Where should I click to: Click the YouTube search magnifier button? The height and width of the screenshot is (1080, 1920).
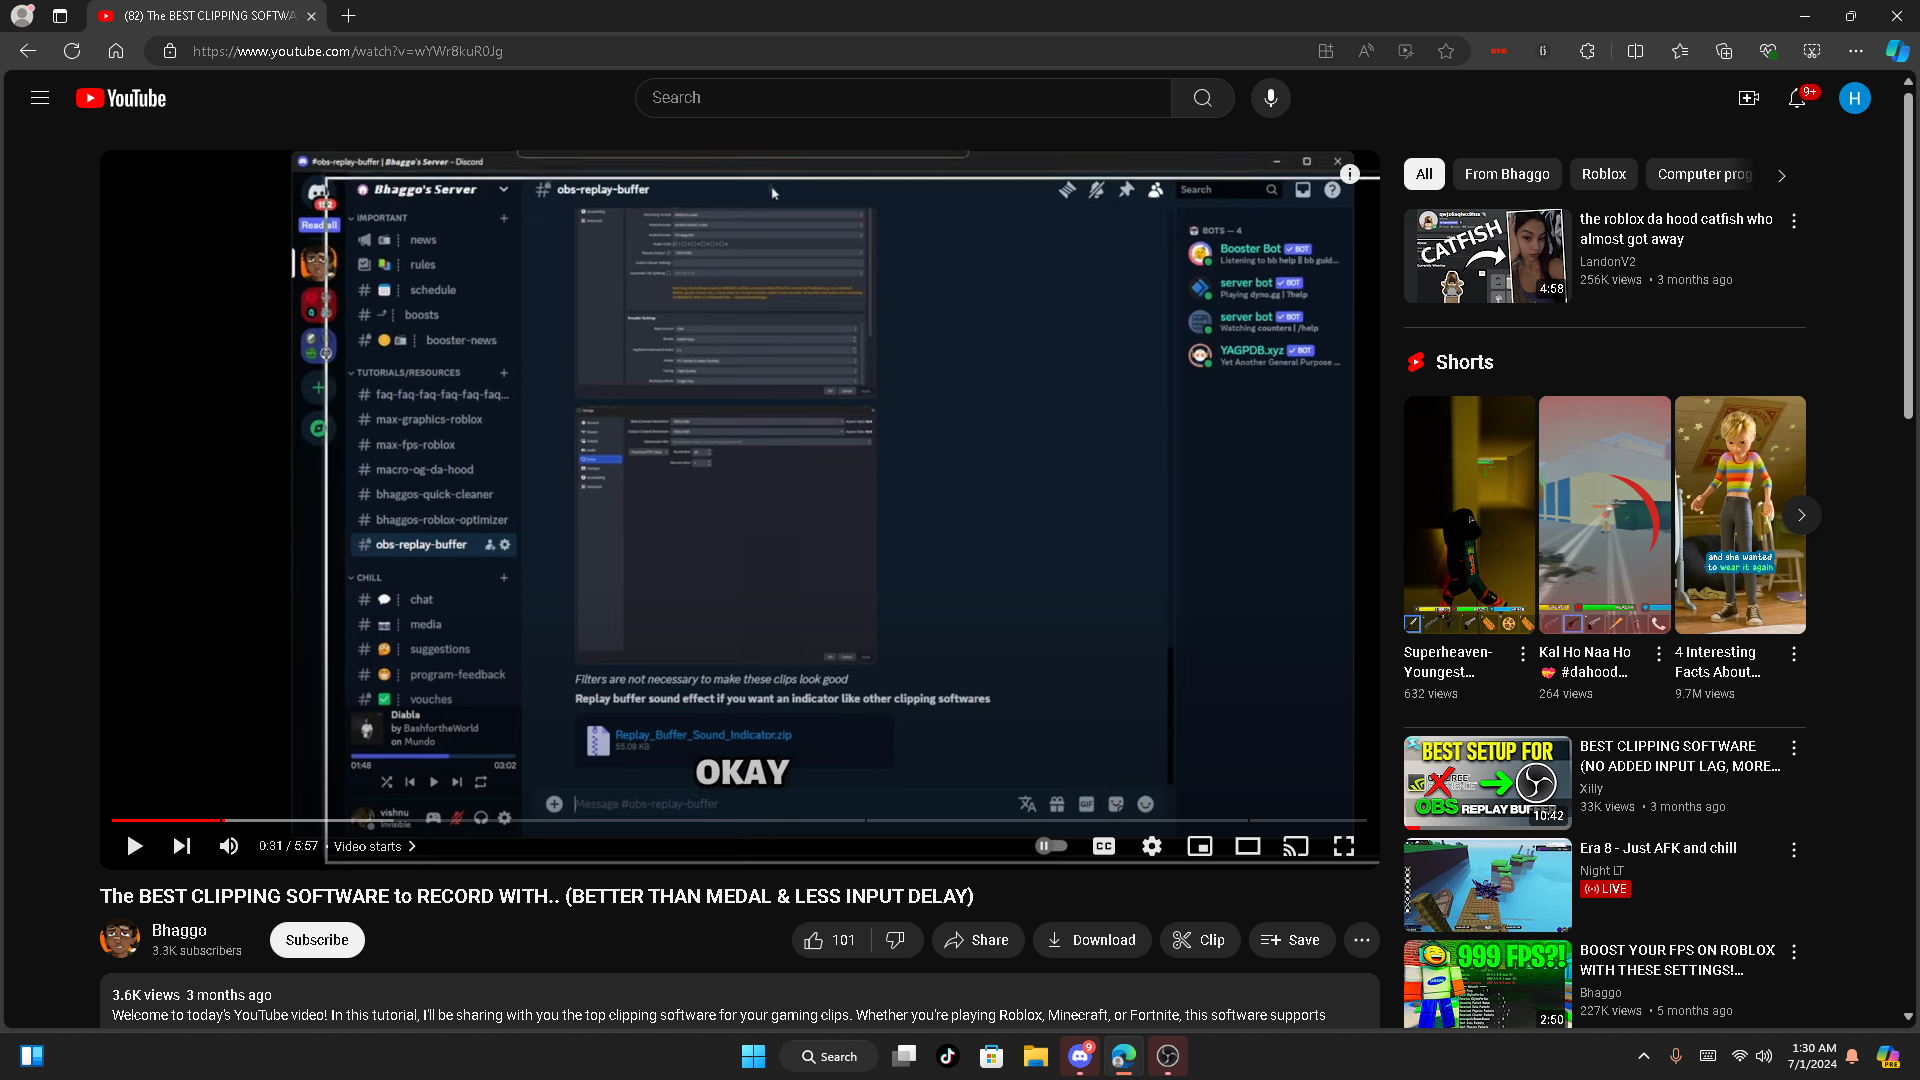click(1202, 98)
